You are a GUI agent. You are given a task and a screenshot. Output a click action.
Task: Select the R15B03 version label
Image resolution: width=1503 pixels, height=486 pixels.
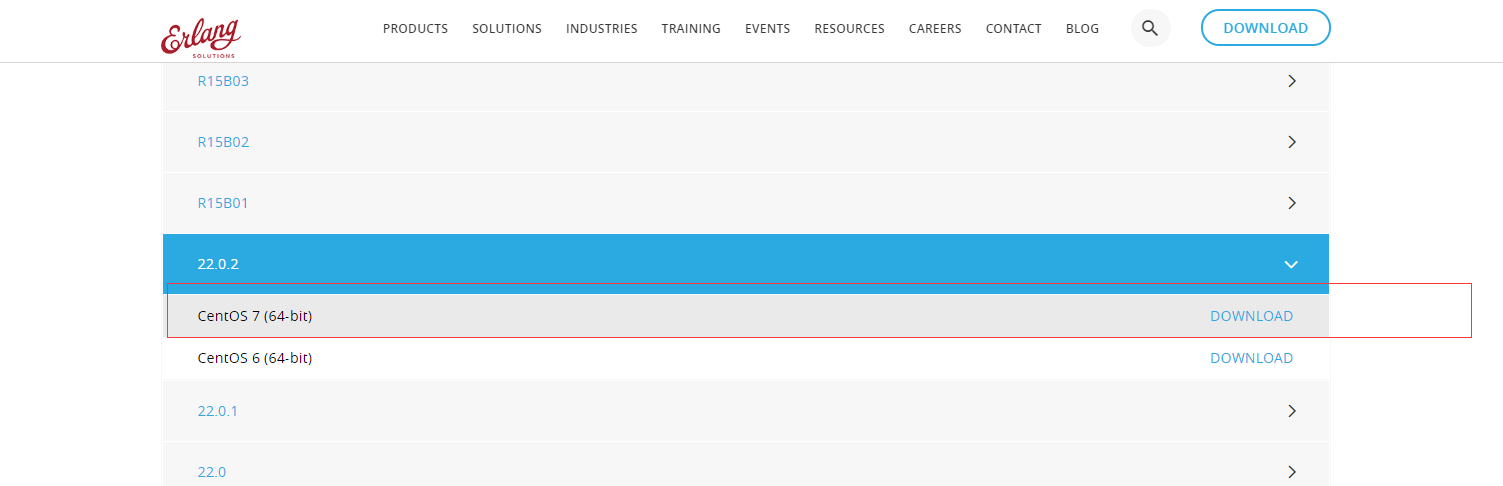[x=223, y=81]
